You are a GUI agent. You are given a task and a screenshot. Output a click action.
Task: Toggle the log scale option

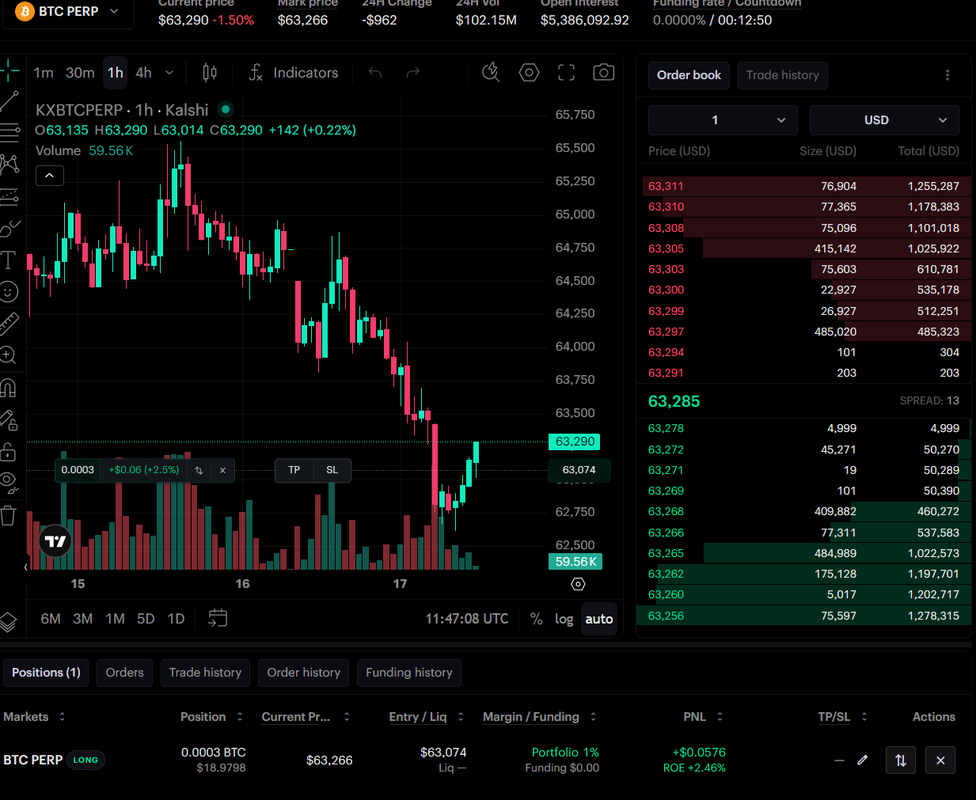tap(564, 619)
